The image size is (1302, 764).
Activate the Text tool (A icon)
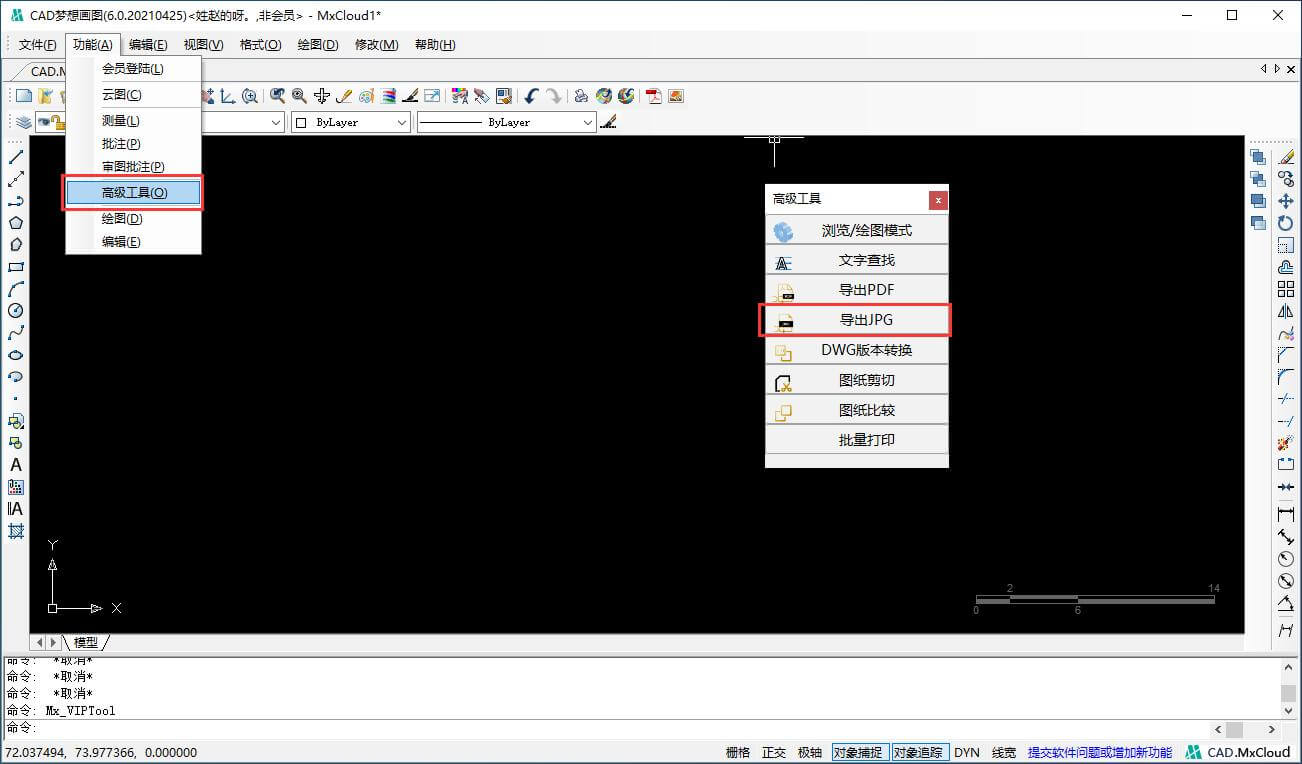tap(16, 465)
